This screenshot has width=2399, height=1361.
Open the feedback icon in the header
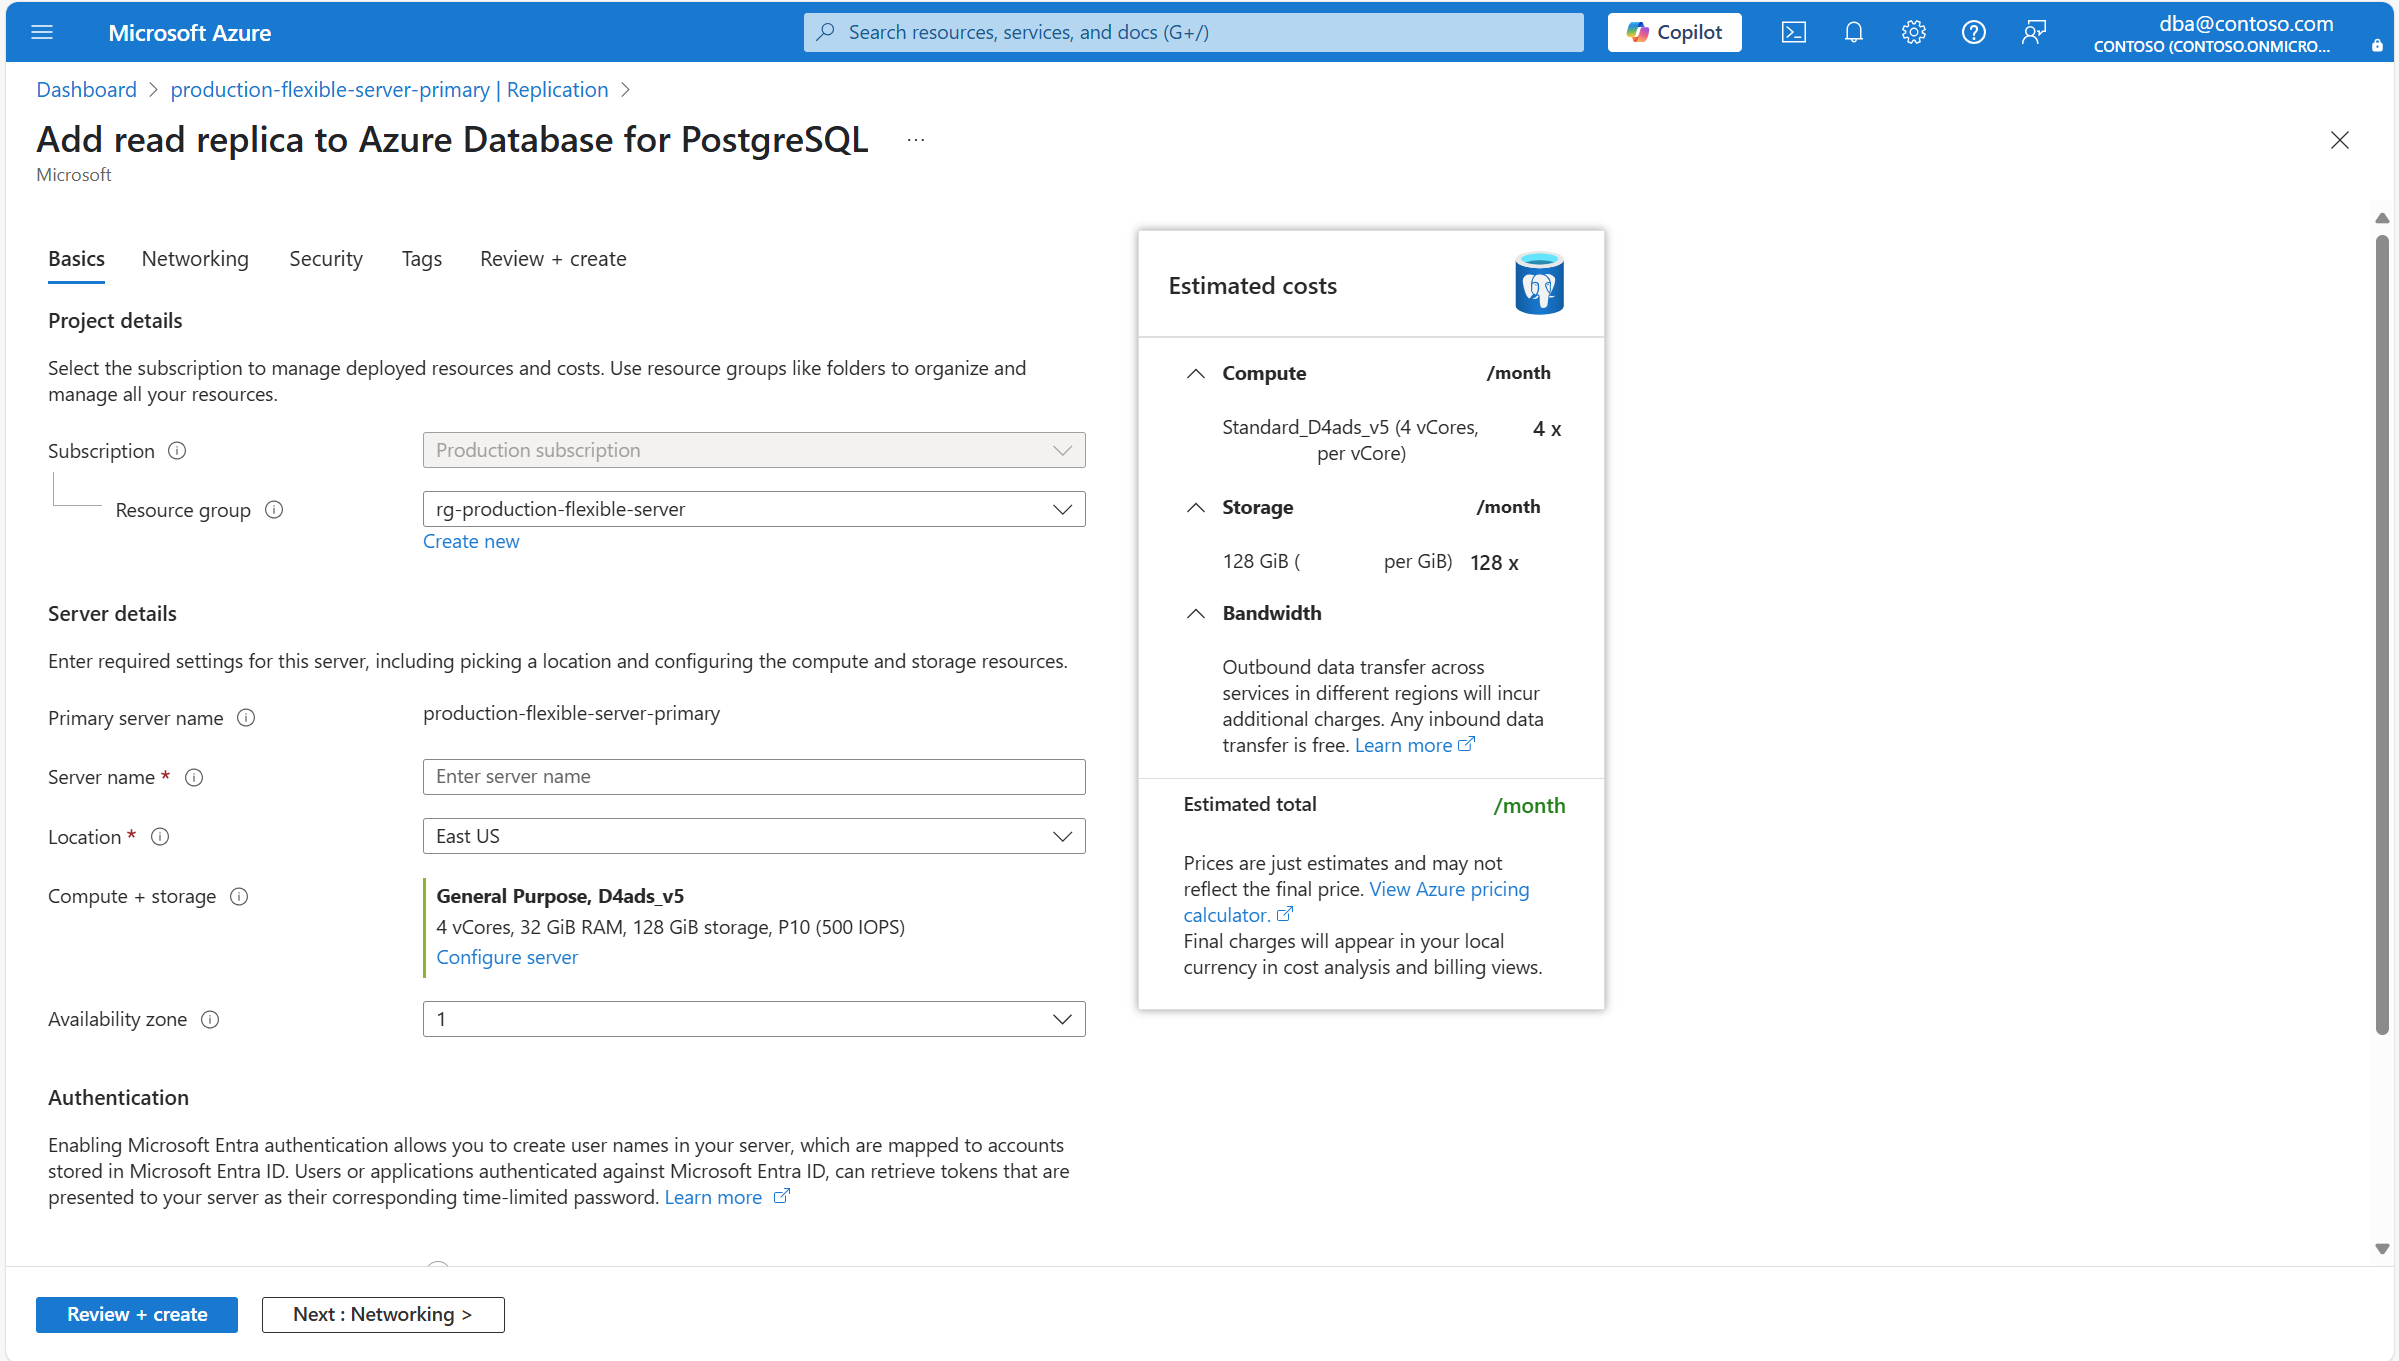(2033, 32)
